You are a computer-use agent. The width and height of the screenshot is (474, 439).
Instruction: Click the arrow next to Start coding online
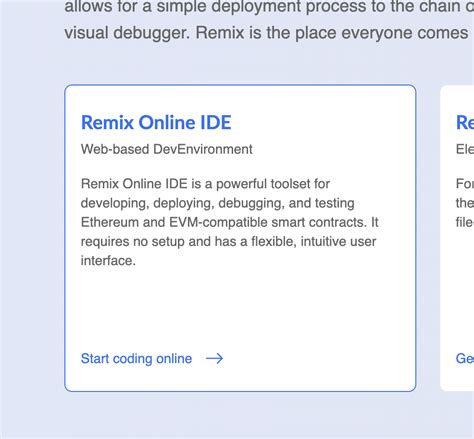pos(215,359)
